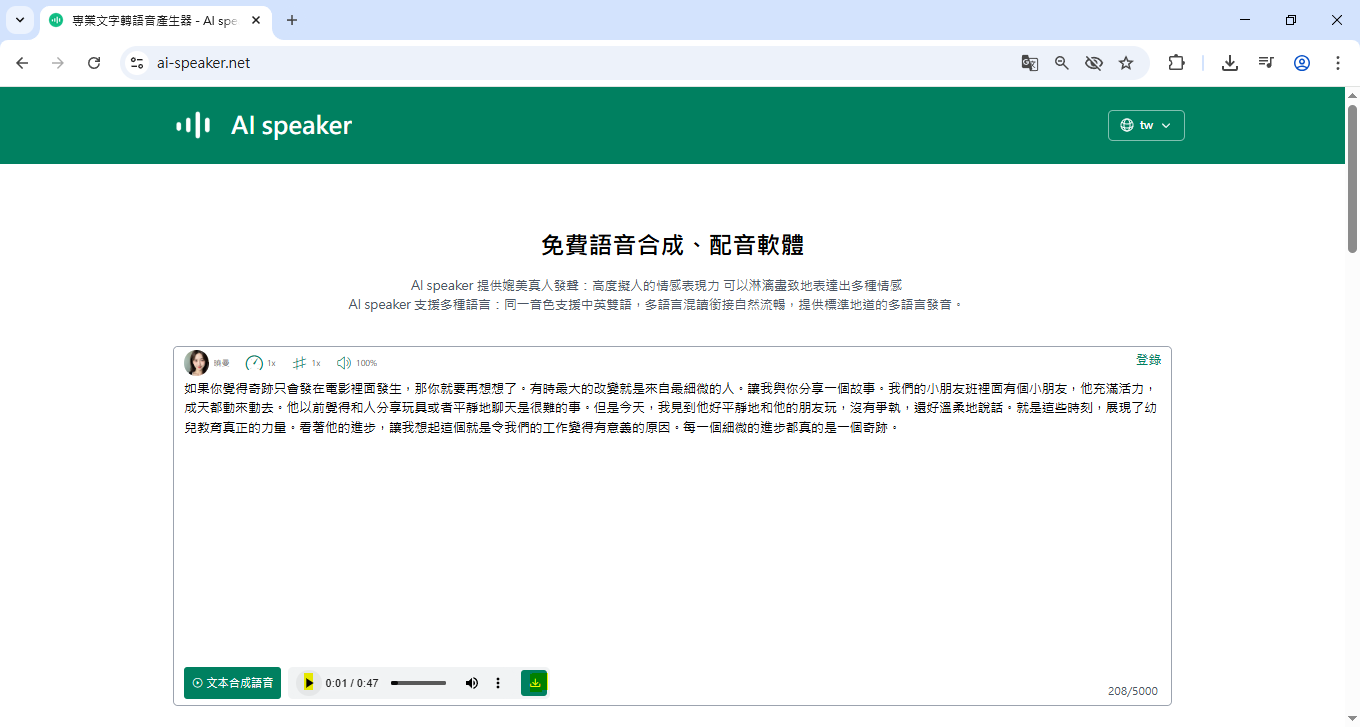
Task: Click the 文本合成語音 synthesize button
Action: coord(232,683)
